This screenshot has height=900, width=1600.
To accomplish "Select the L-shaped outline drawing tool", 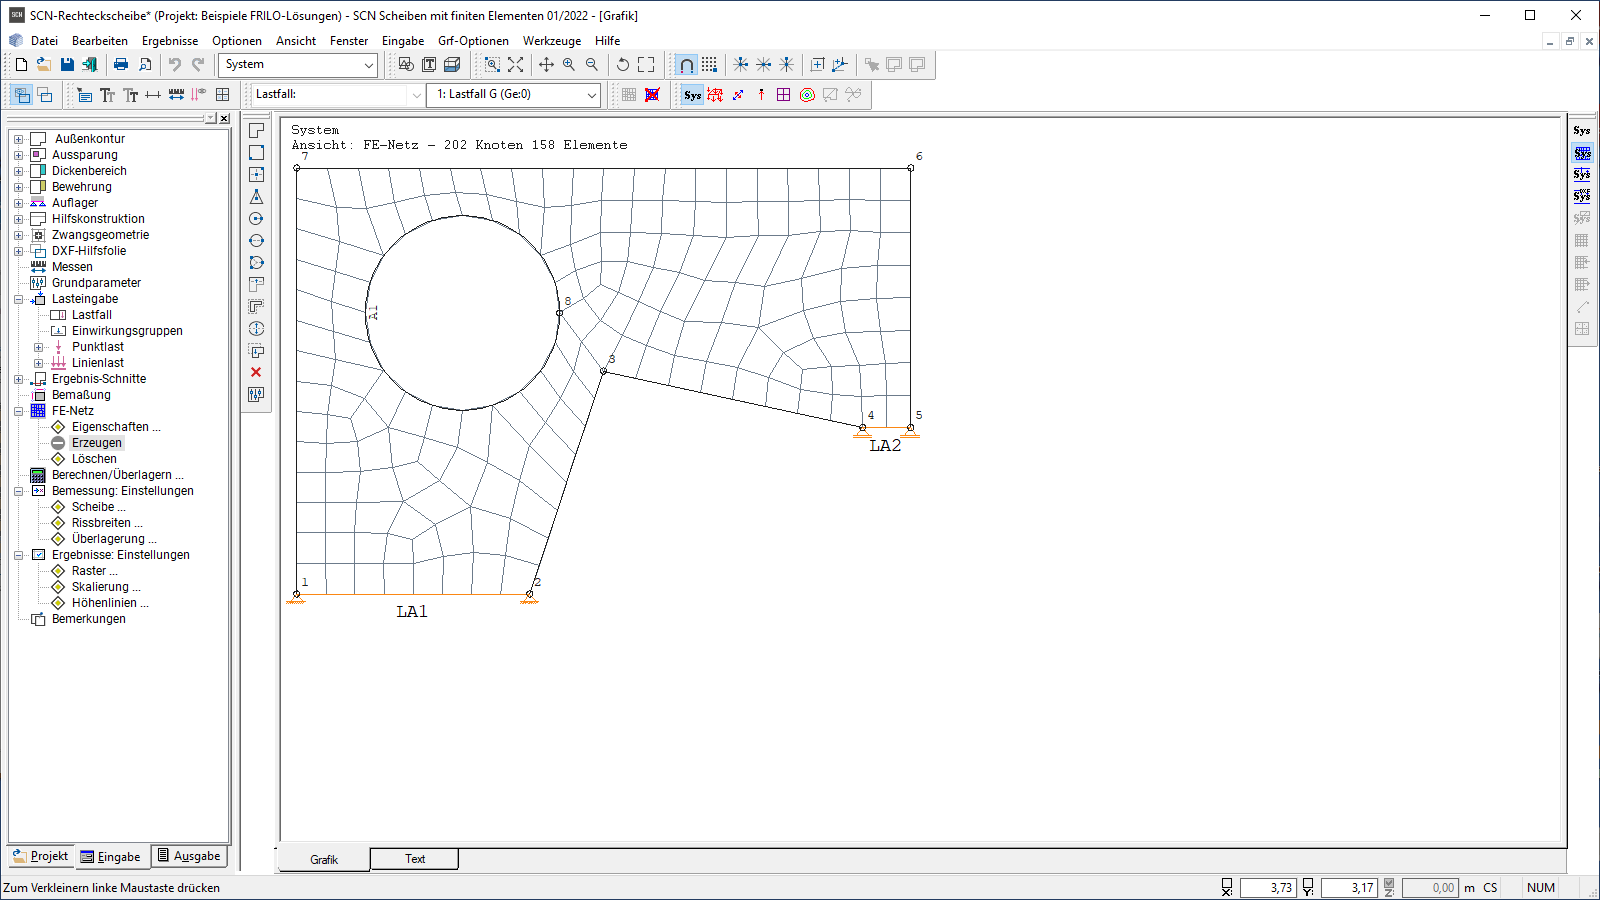I will point(256,131).
